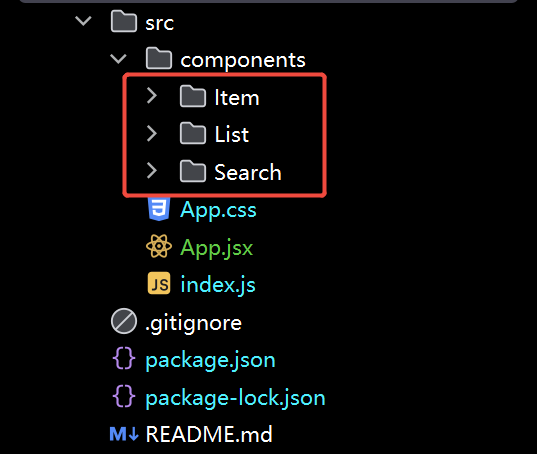
Task: Expand the Item folder chevron
Action: click(152, 96)
